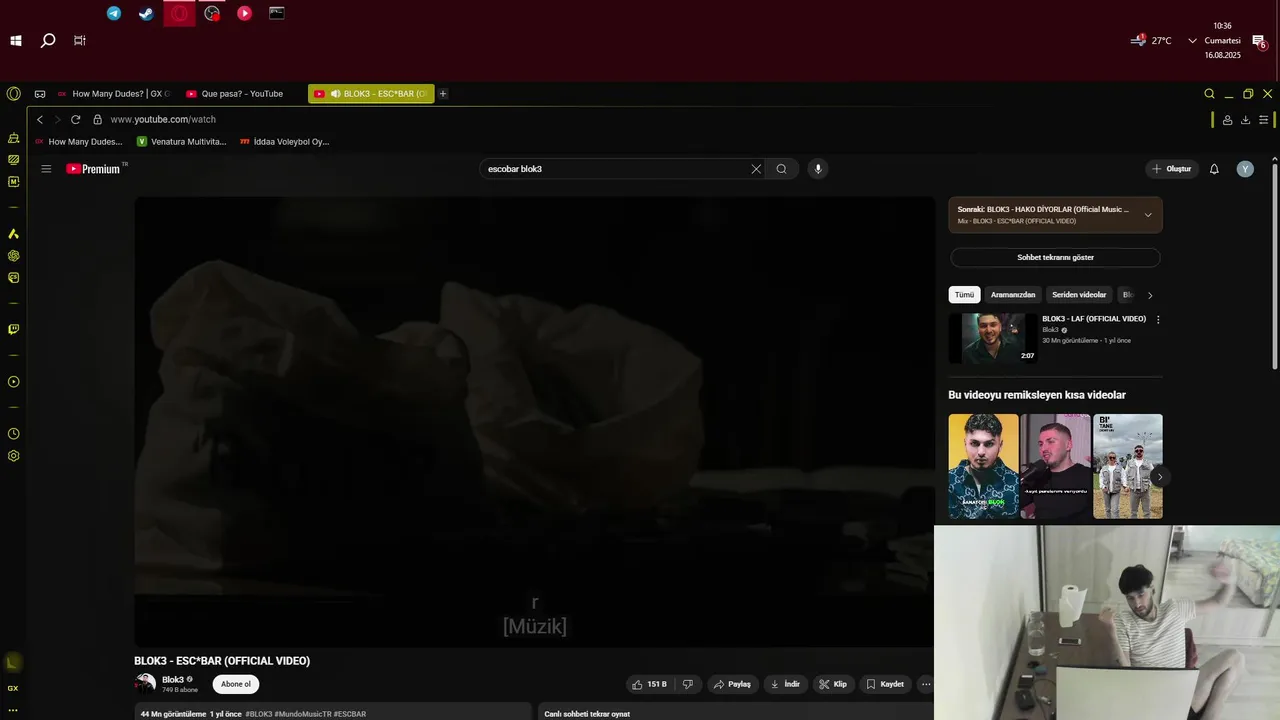The height and width of the screenshot is (720, 1280).
Task: Subscribe with the Abone ol button
Action: tap(236, 684)
